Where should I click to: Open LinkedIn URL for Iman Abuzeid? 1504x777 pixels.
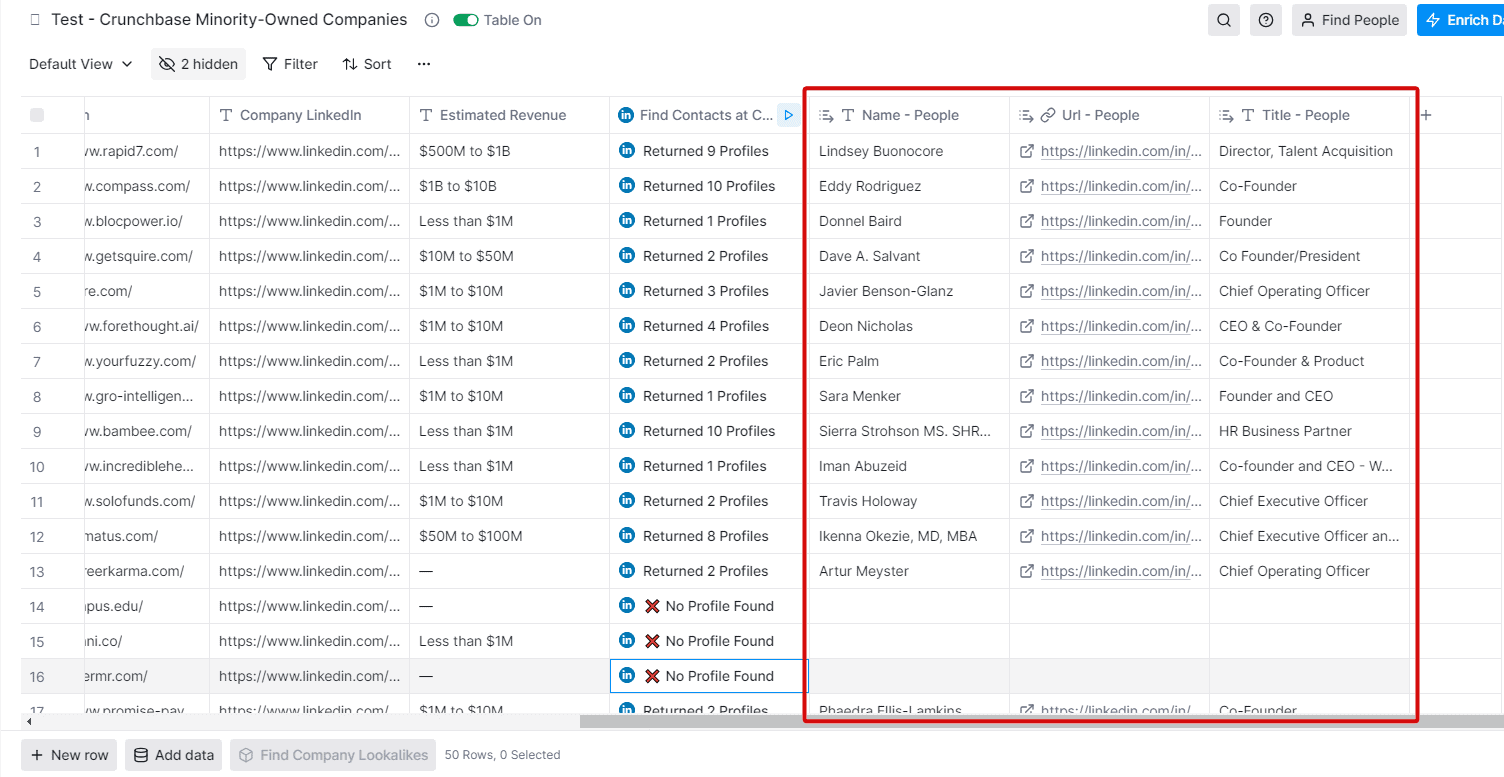tap(1121, 466)
